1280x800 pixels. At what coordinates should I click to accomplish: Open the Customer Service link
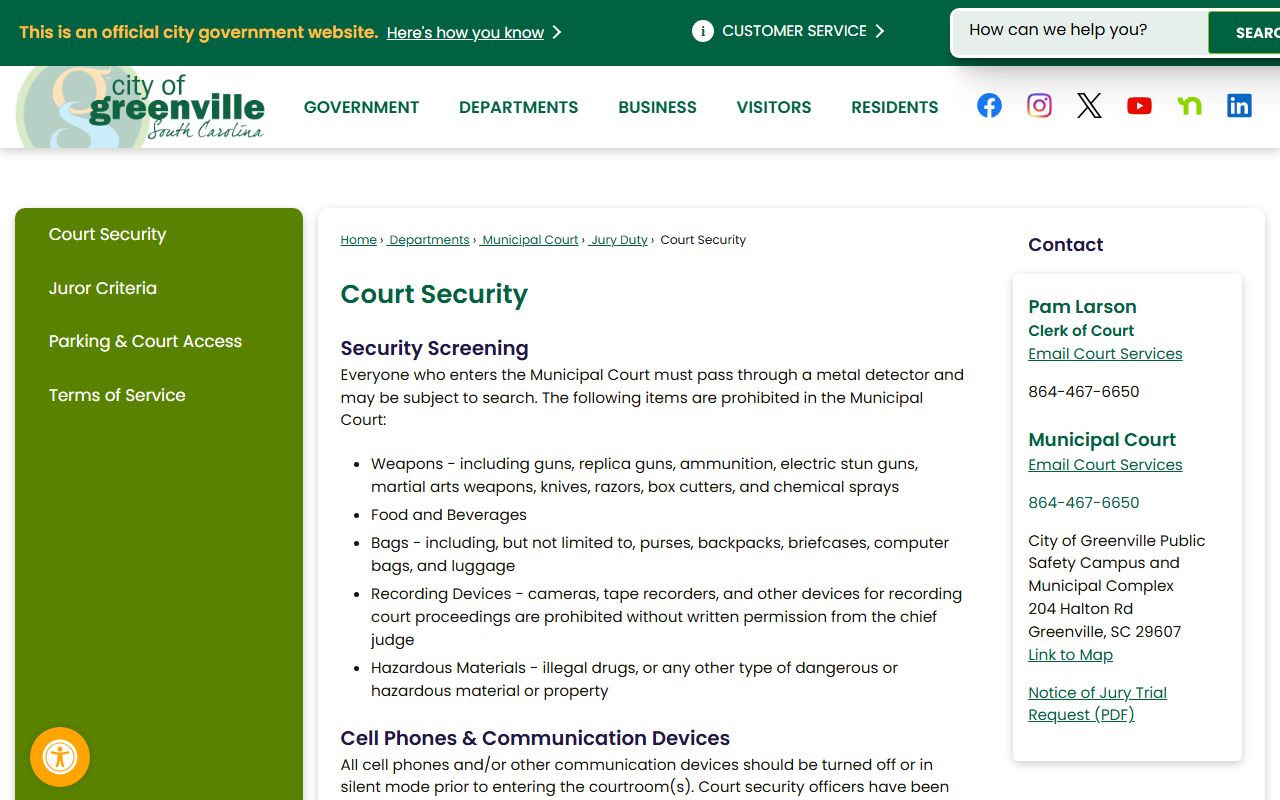(x=794, y=31)
